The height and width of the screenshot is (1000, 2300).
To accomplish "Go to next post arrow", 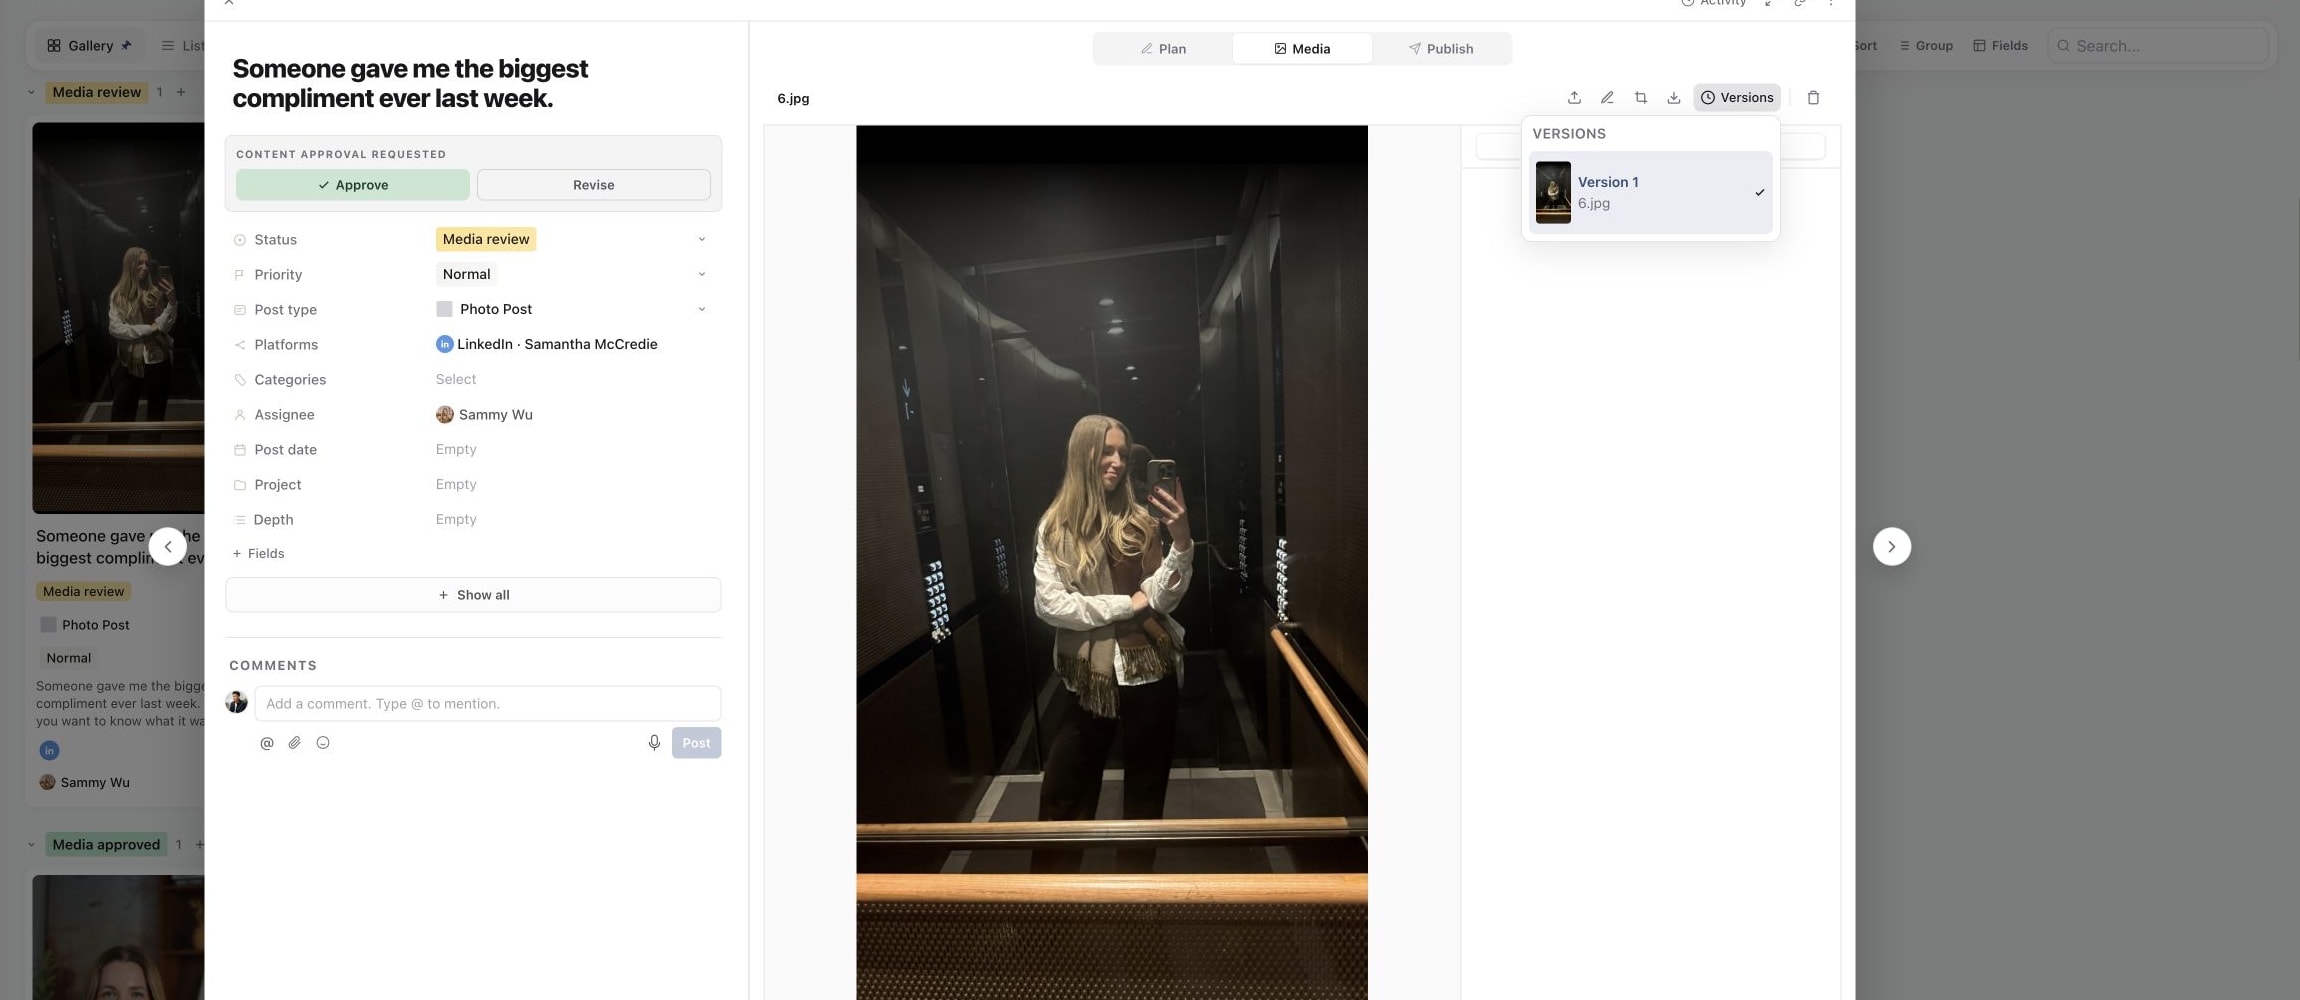I will pos(1891,547).
